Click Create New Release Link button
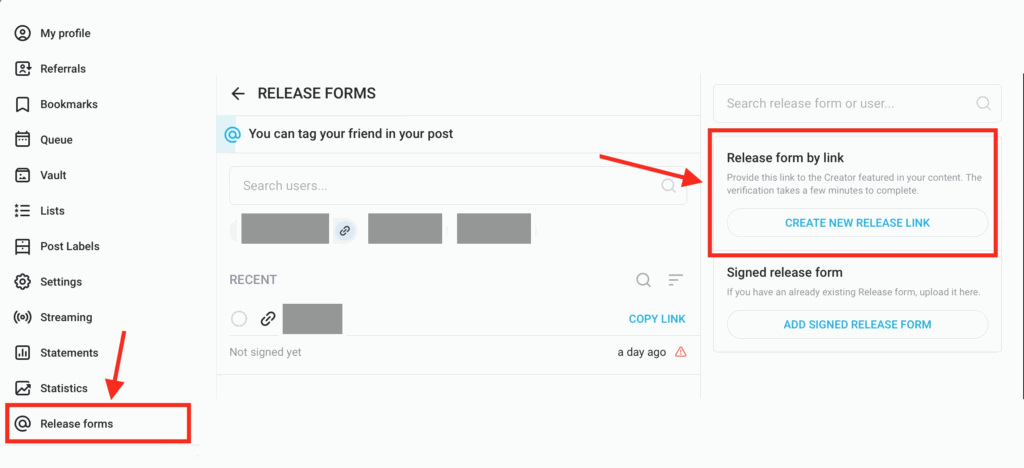Image resolution: width=1024 pixels, height=468 pixels. tap(857, 223)
